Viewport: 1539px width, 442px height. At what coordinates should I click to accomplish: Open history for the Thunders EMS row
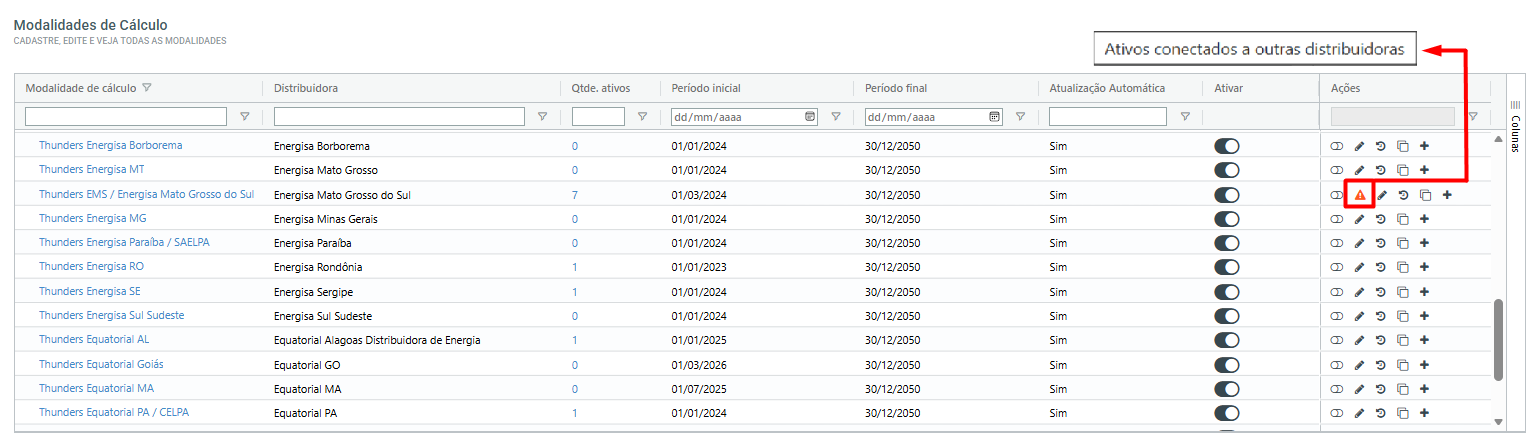click(x=1403, y=195)
